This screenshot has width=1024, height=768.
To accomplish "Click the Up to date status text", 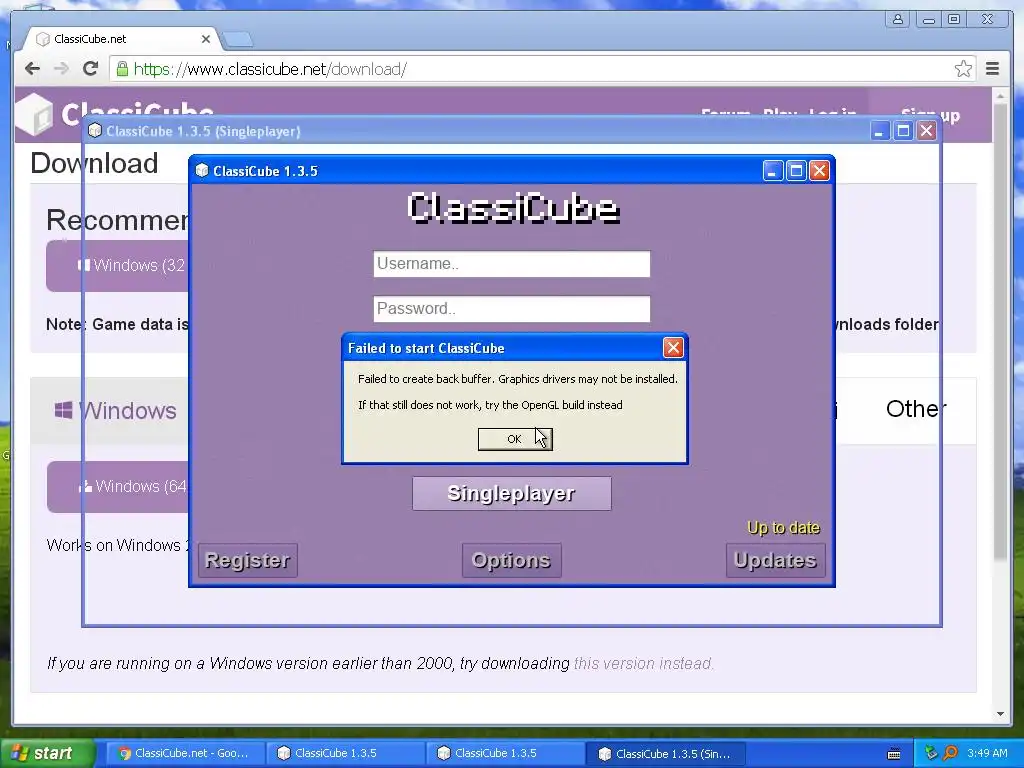I will click(x=783, y=528).
